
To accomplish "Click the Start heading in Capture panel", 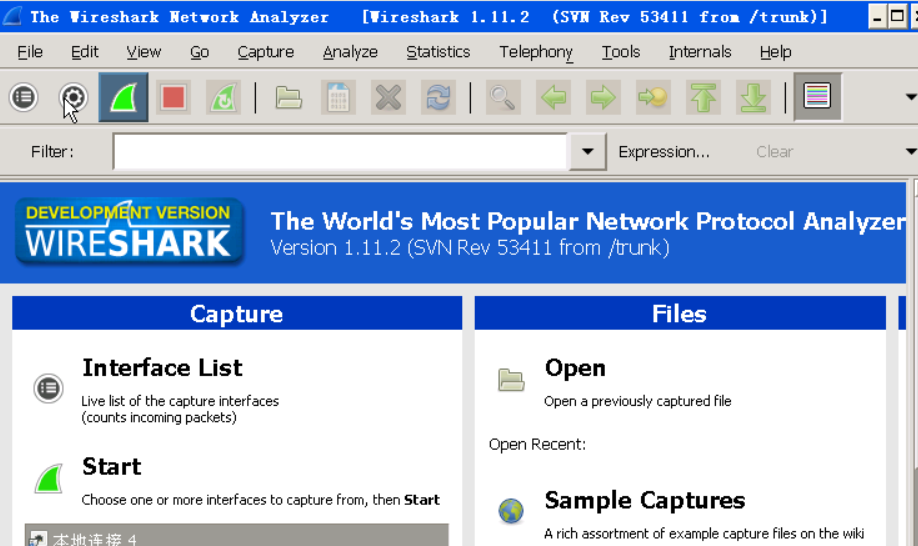I will click(111, 467).
